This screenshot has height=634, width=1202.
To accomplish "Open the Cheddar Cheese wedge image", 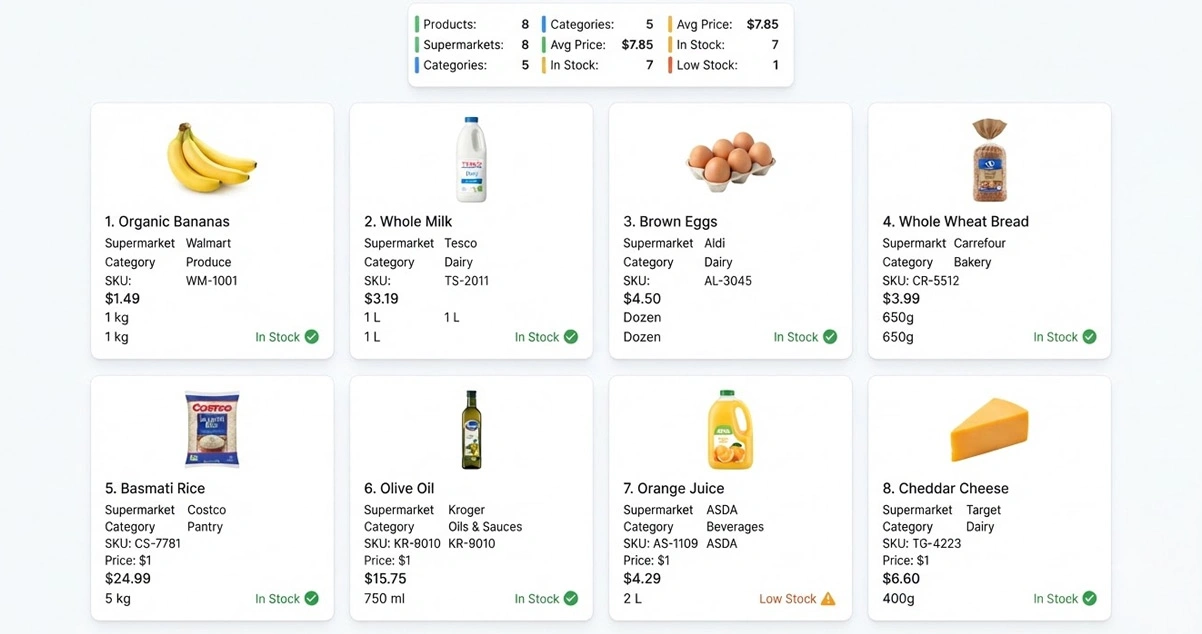I will tap(989, 429).
